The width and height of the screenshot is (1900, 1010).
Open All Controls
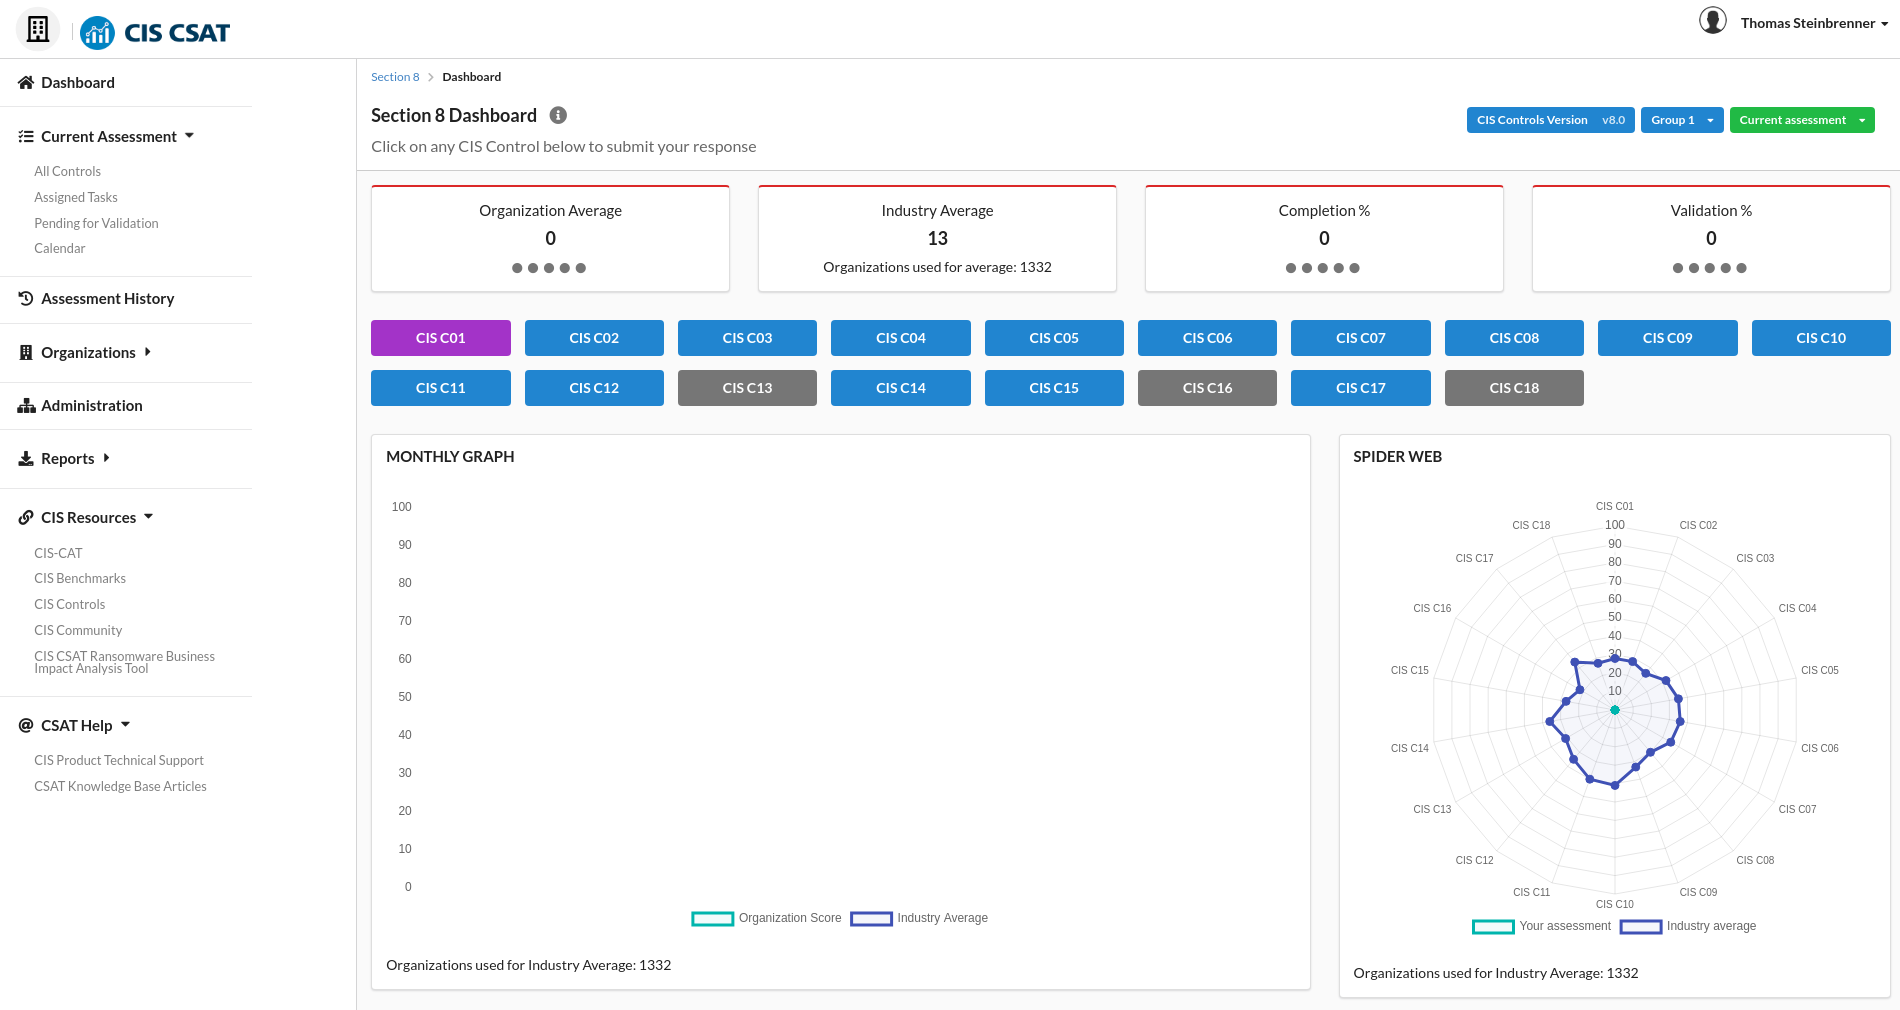pyautogui.click(x=68, y=172)
